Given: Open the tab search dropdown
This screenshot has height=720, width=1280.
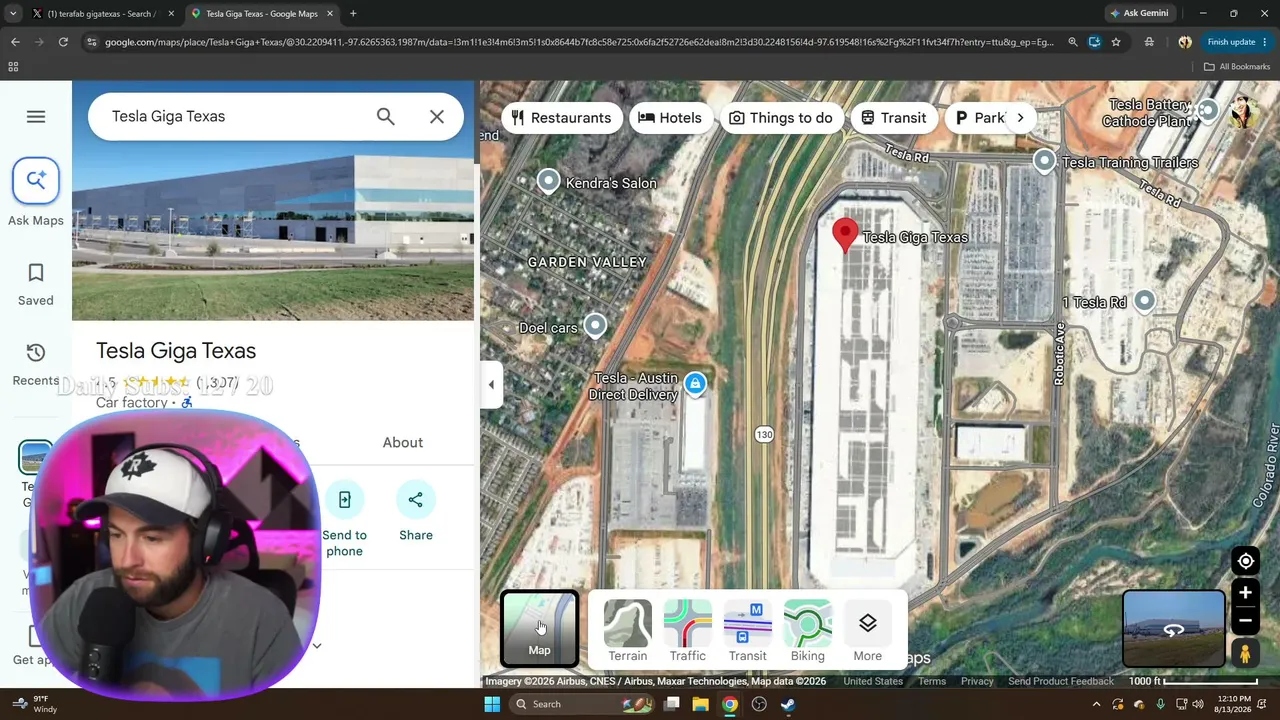Looking at the screenshot, I should click(13, 14).
